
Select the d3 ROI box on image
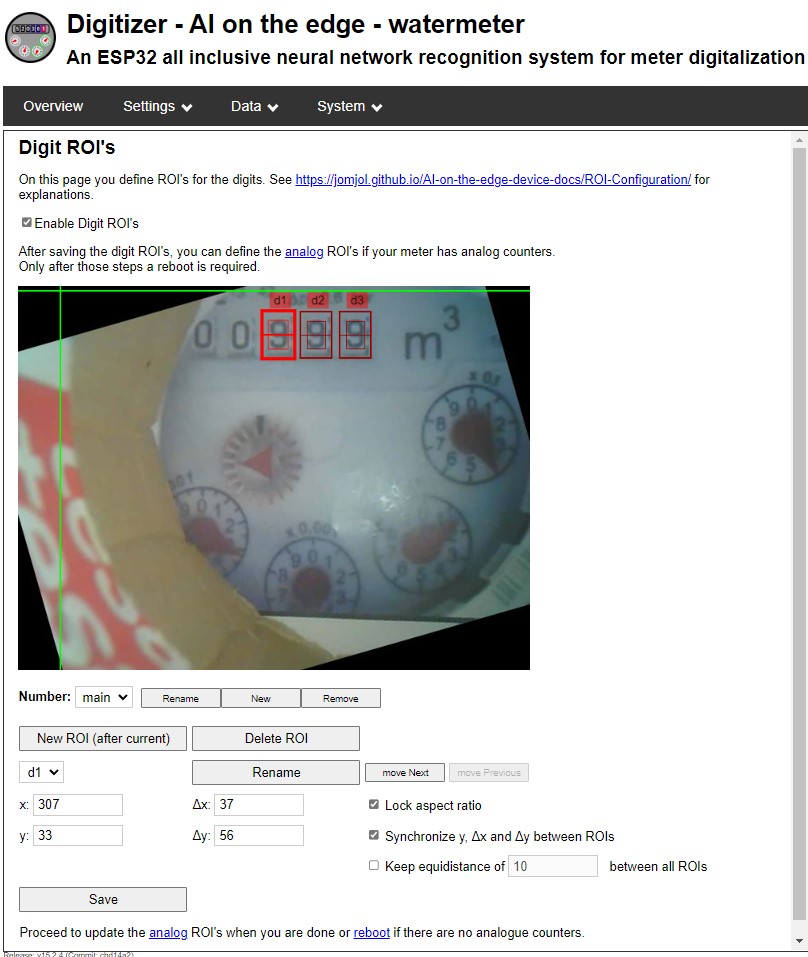[x=355, y=335]
